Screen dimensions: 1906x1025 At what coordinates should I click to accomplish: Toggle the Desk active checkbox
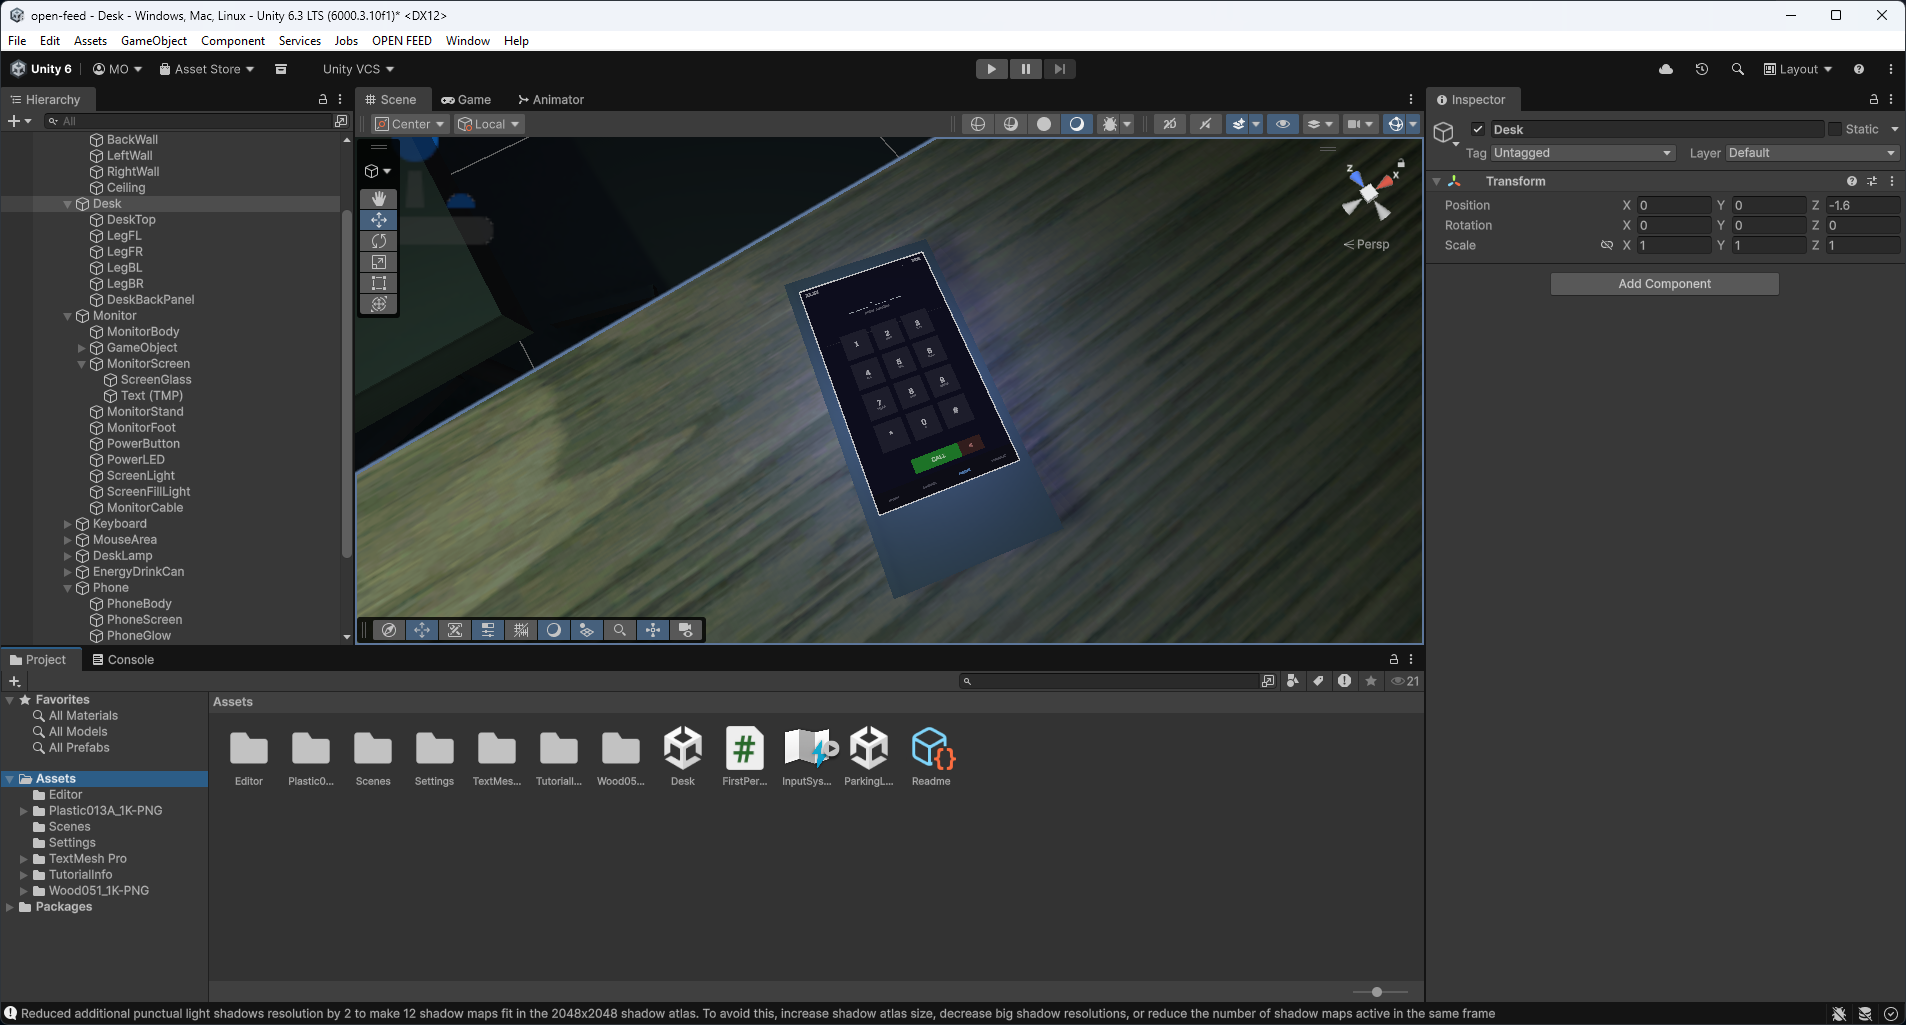pyautogui.click(x=1478, y=129)
